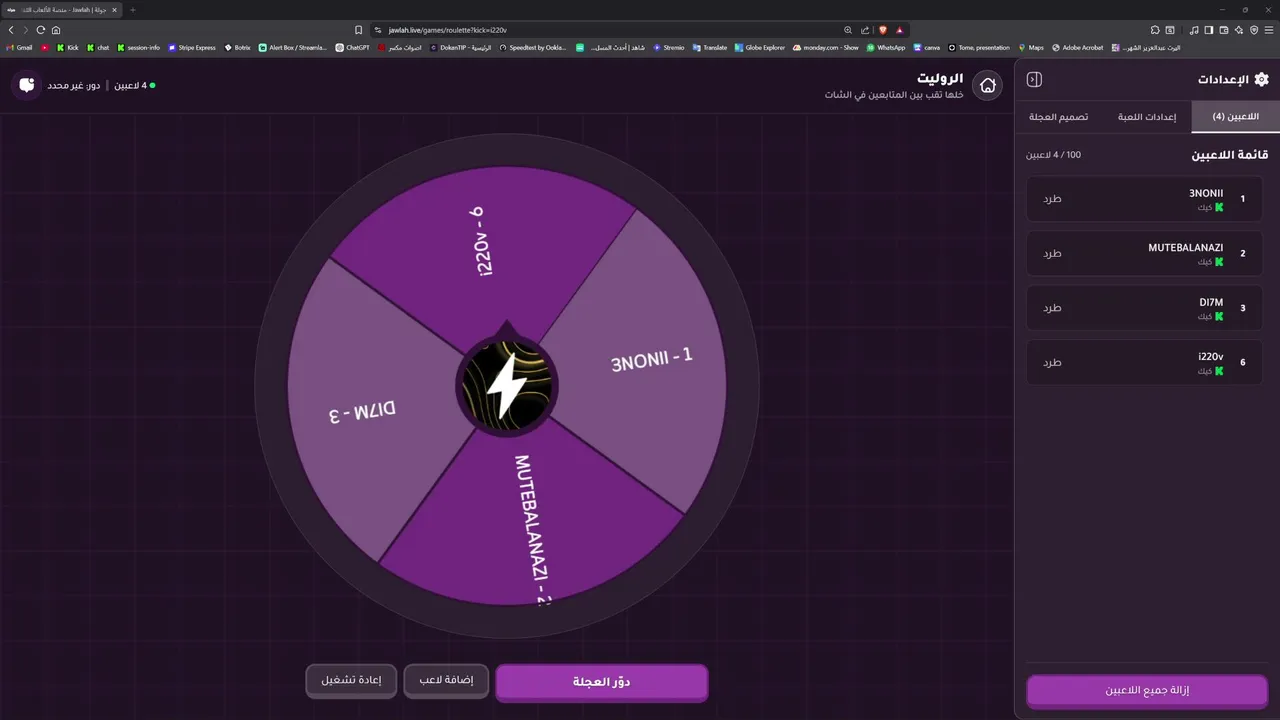Open the WhatsApp bookmark

click(886, 47)
